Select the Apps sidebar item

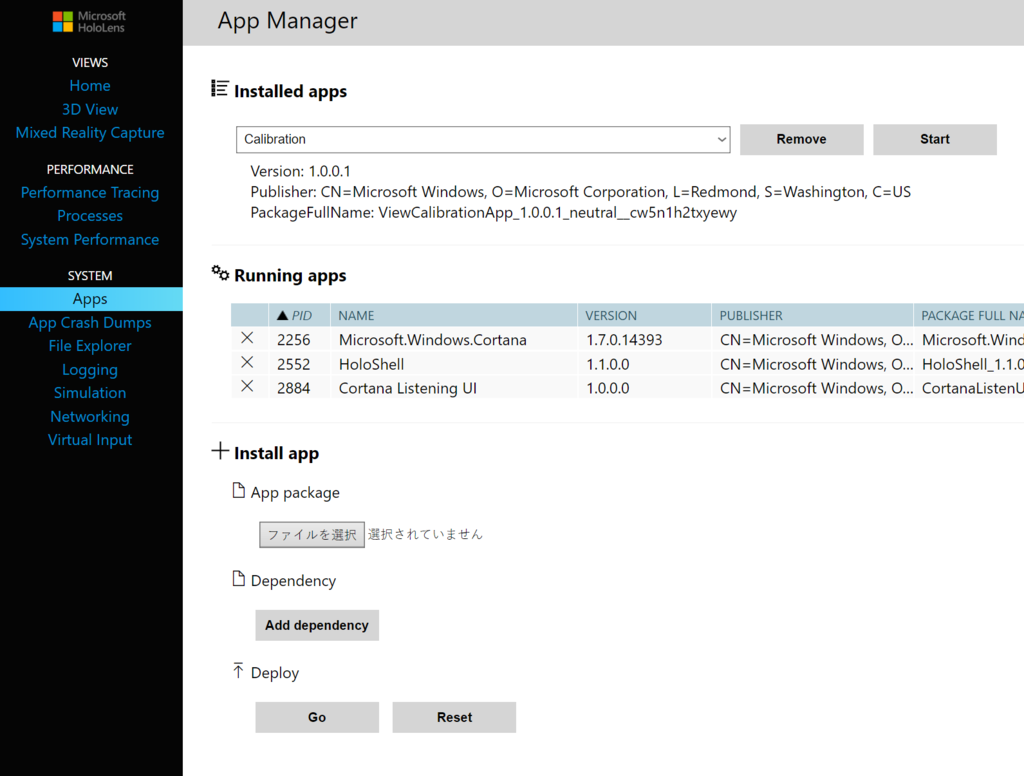coord(91,299)
